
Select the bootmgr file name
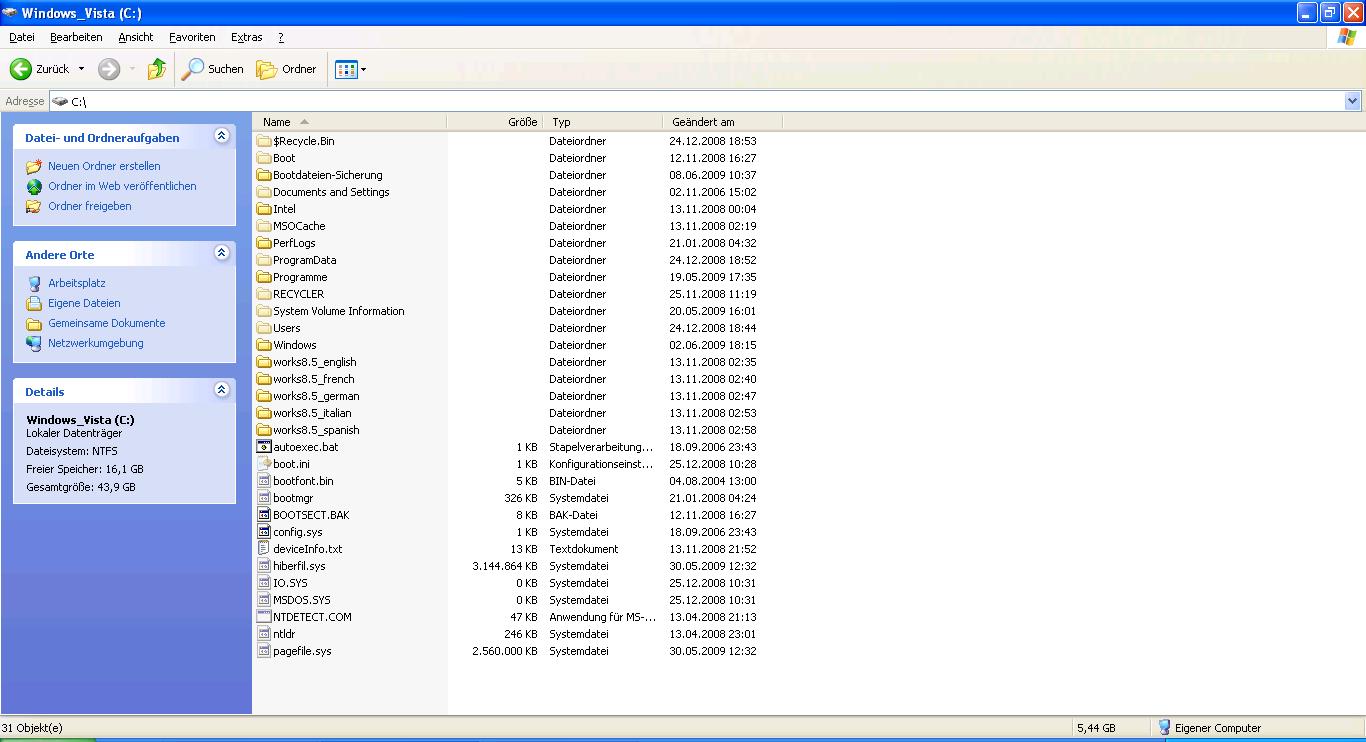pos(293,498)
